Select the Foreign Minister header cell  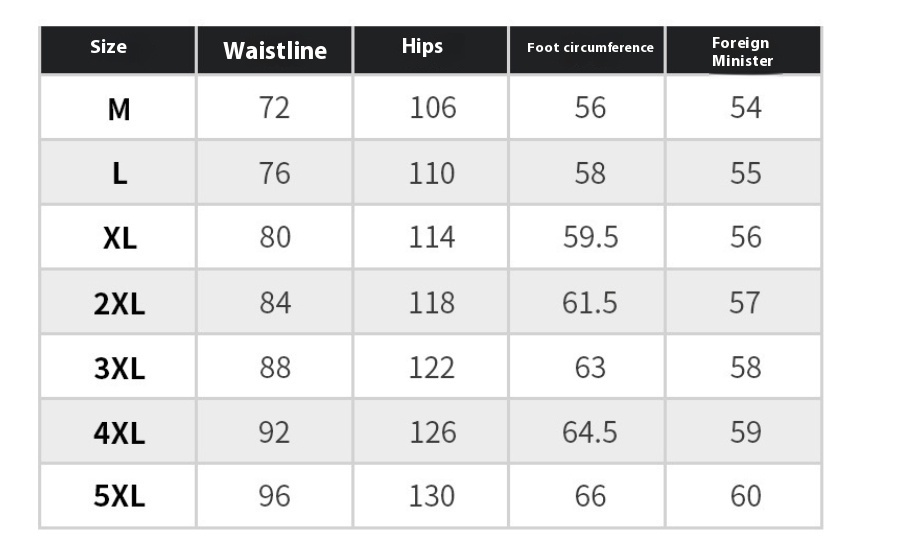[x=742, y=52]
